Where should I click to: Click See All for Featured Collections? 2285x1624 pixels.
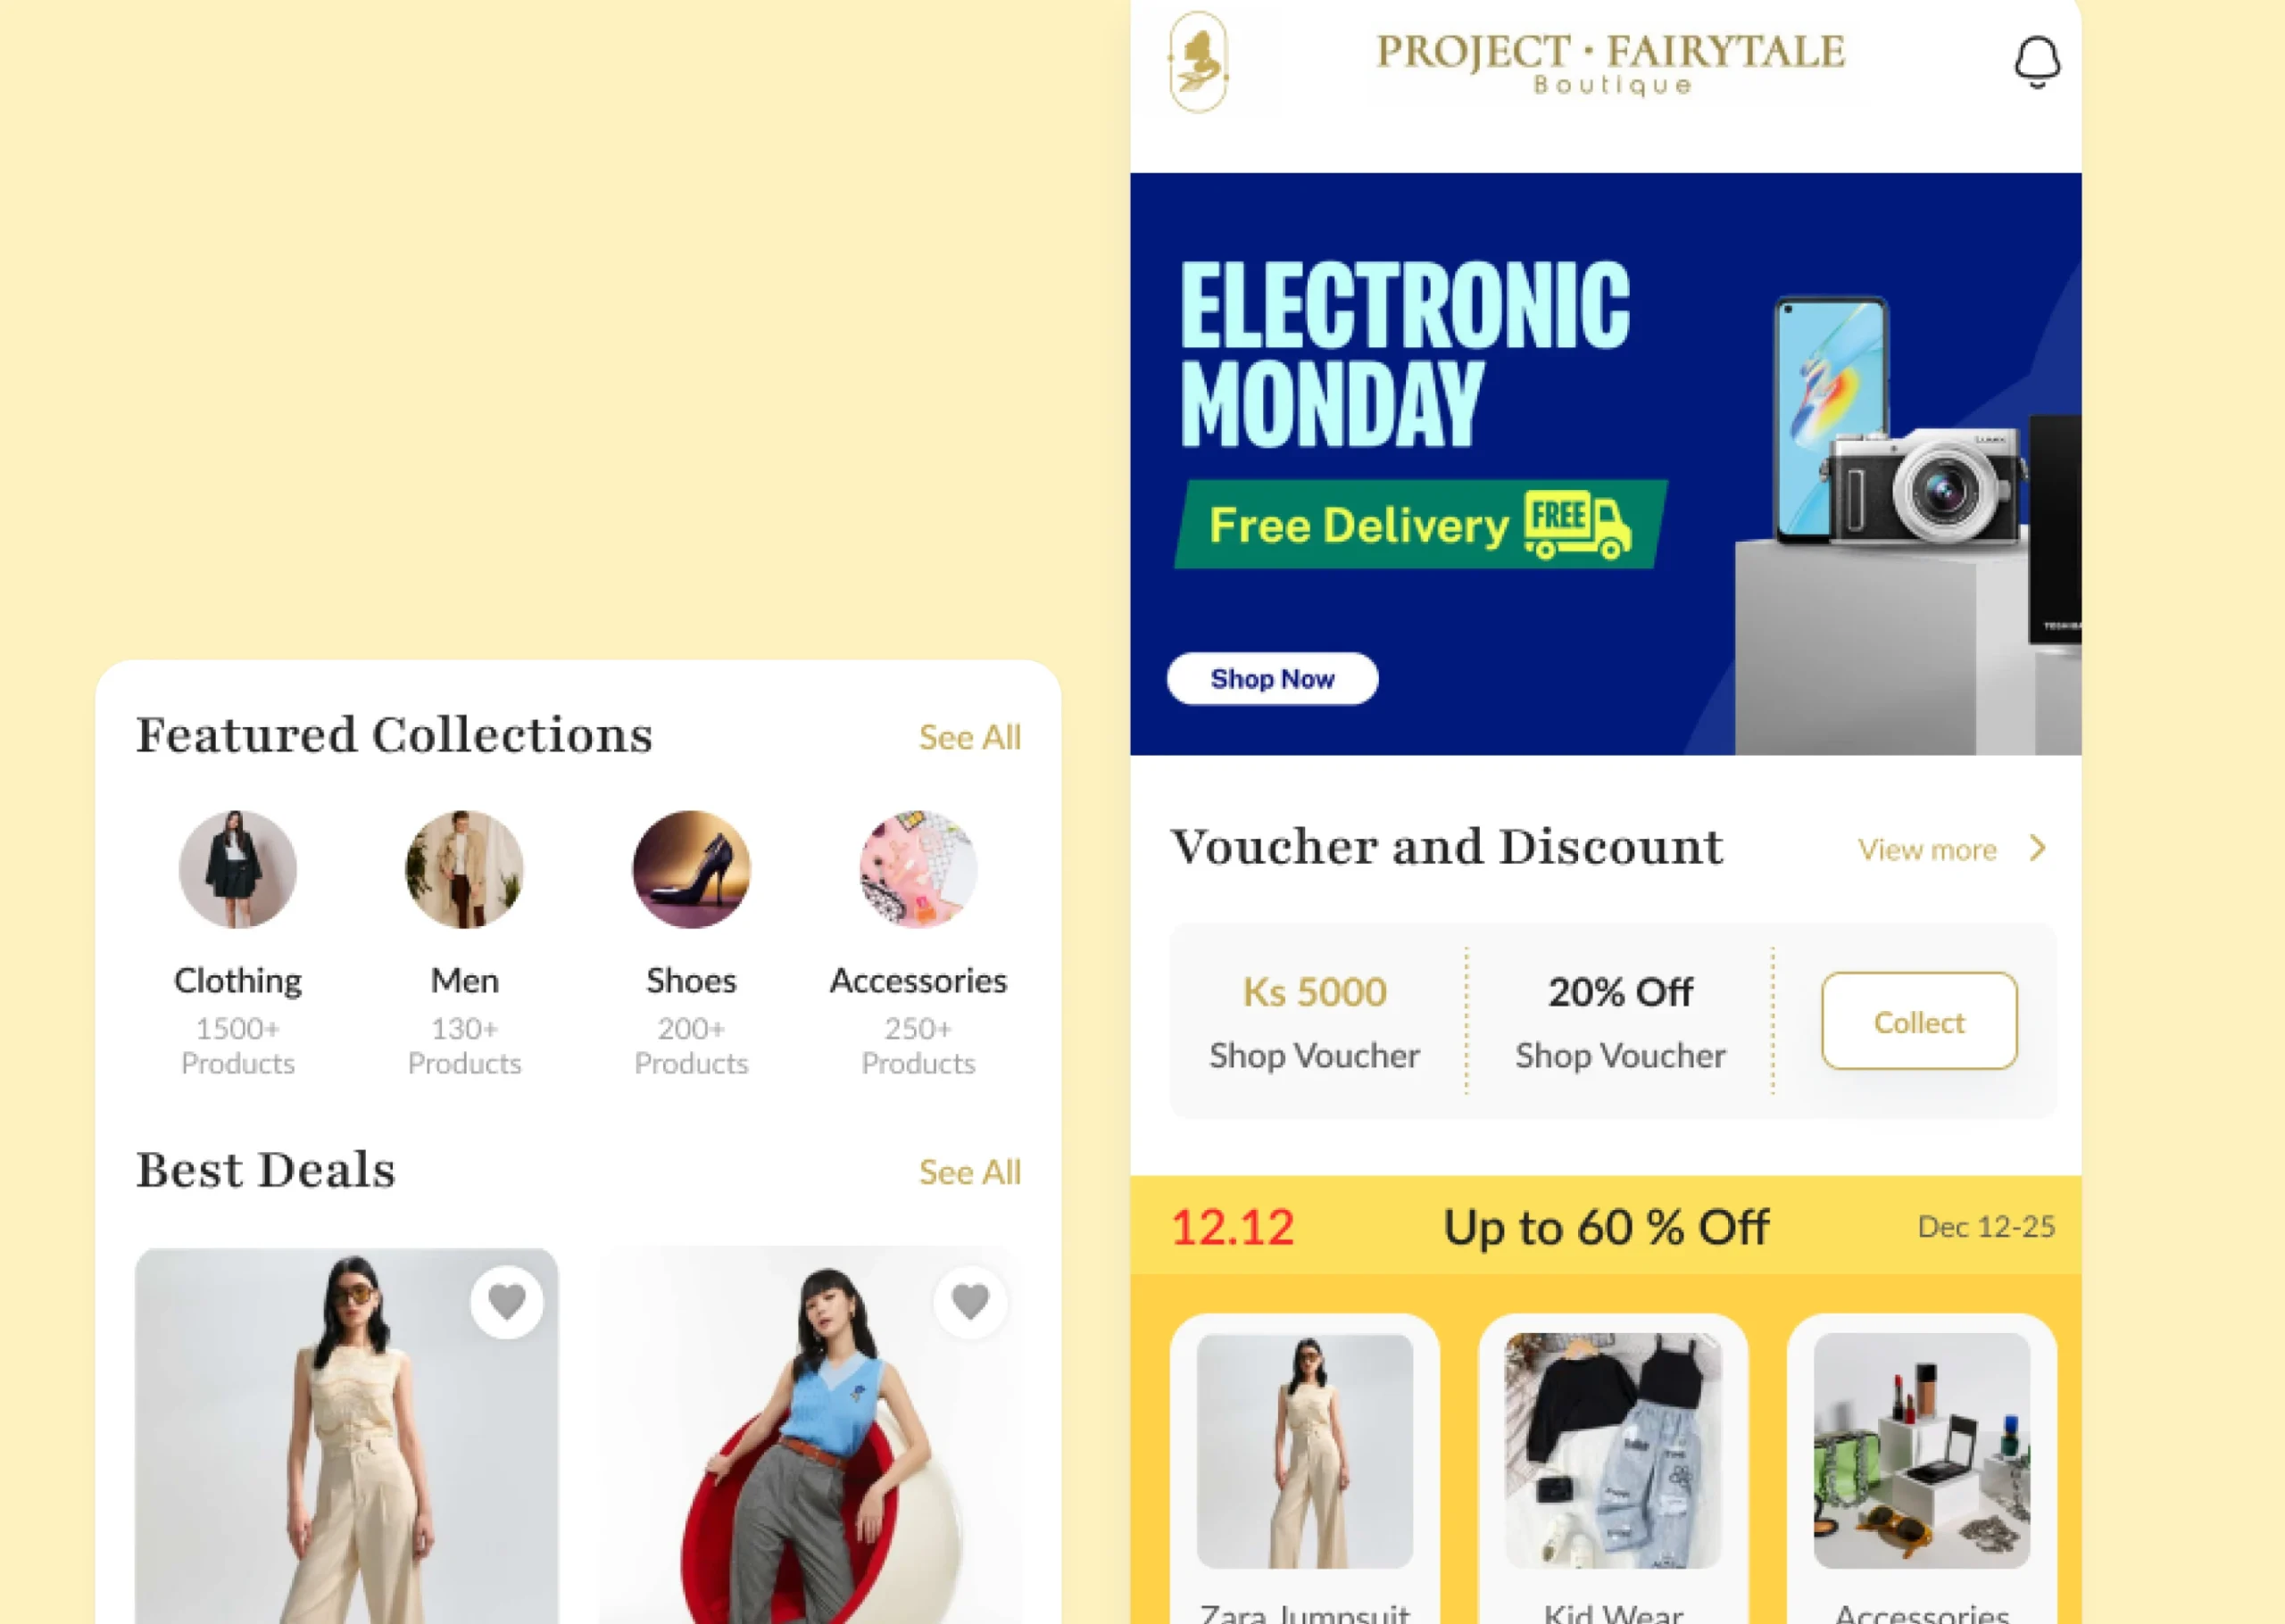tap(970, 738)
